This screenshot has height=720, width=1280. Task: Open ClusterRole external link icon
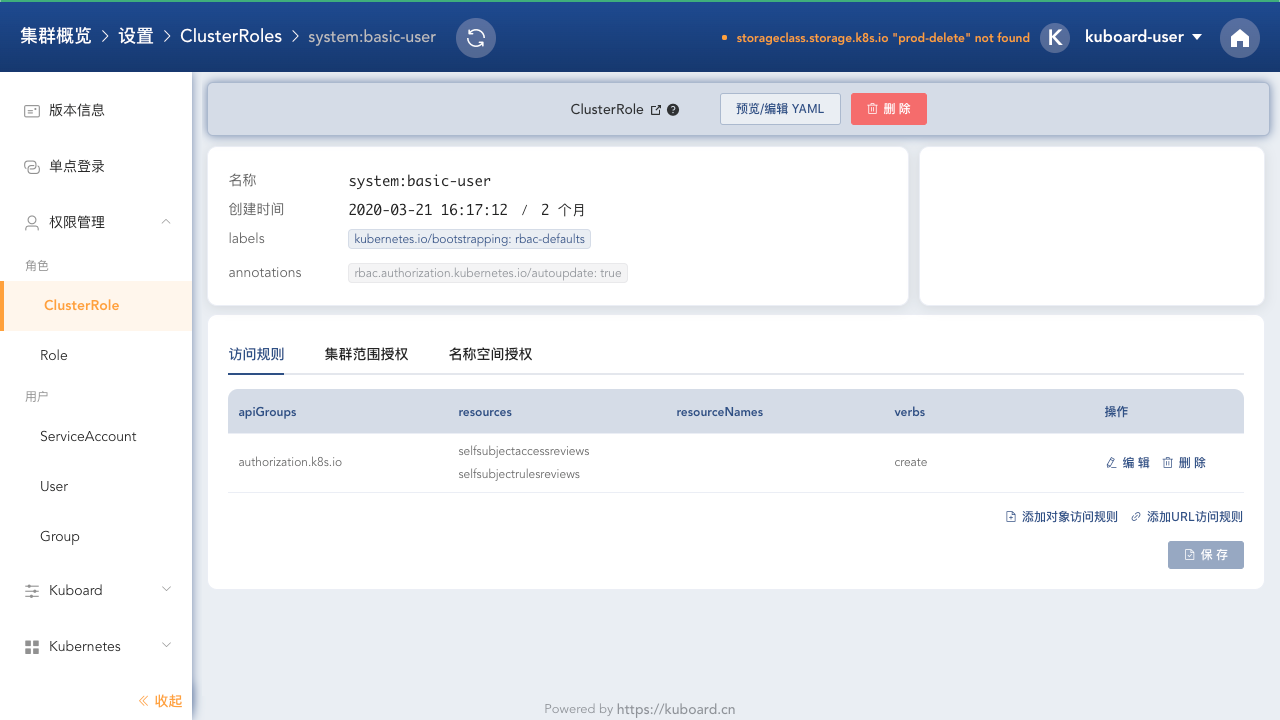[x=656, y=110]
